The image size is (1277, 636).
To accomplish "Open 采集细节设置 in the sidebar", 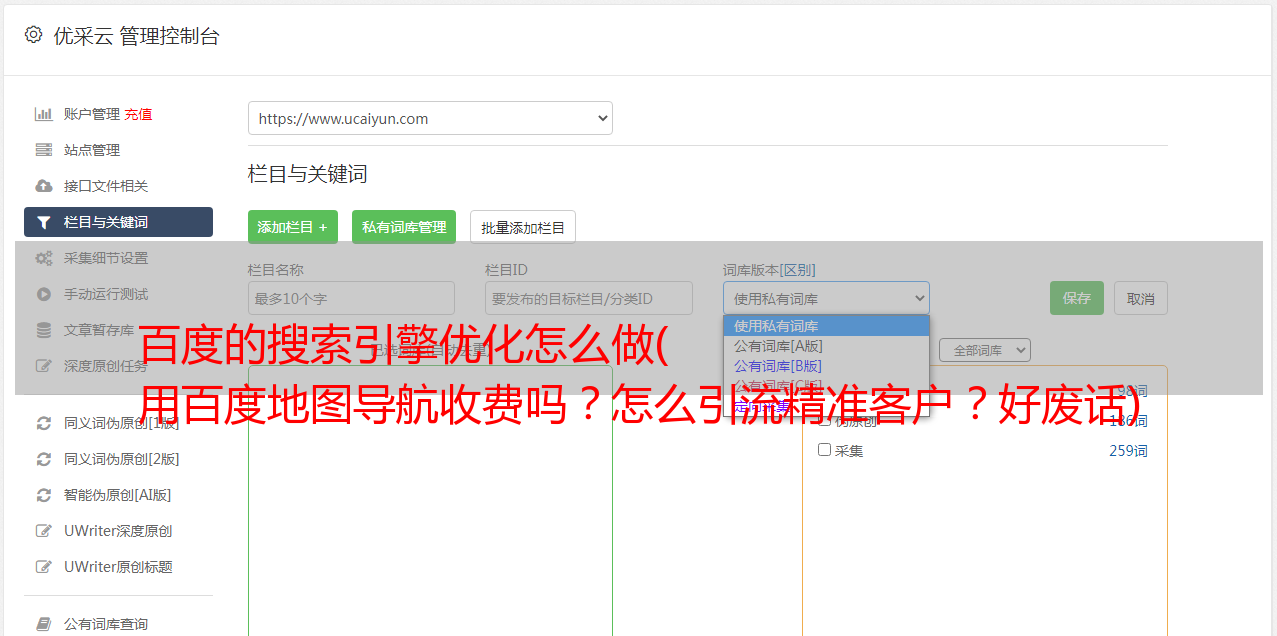I will [106, 258].
